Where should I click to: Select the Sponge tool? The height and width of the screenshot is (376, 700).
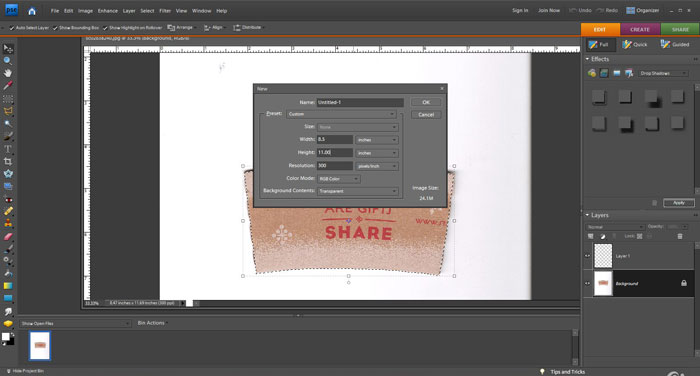coord(8,324)
